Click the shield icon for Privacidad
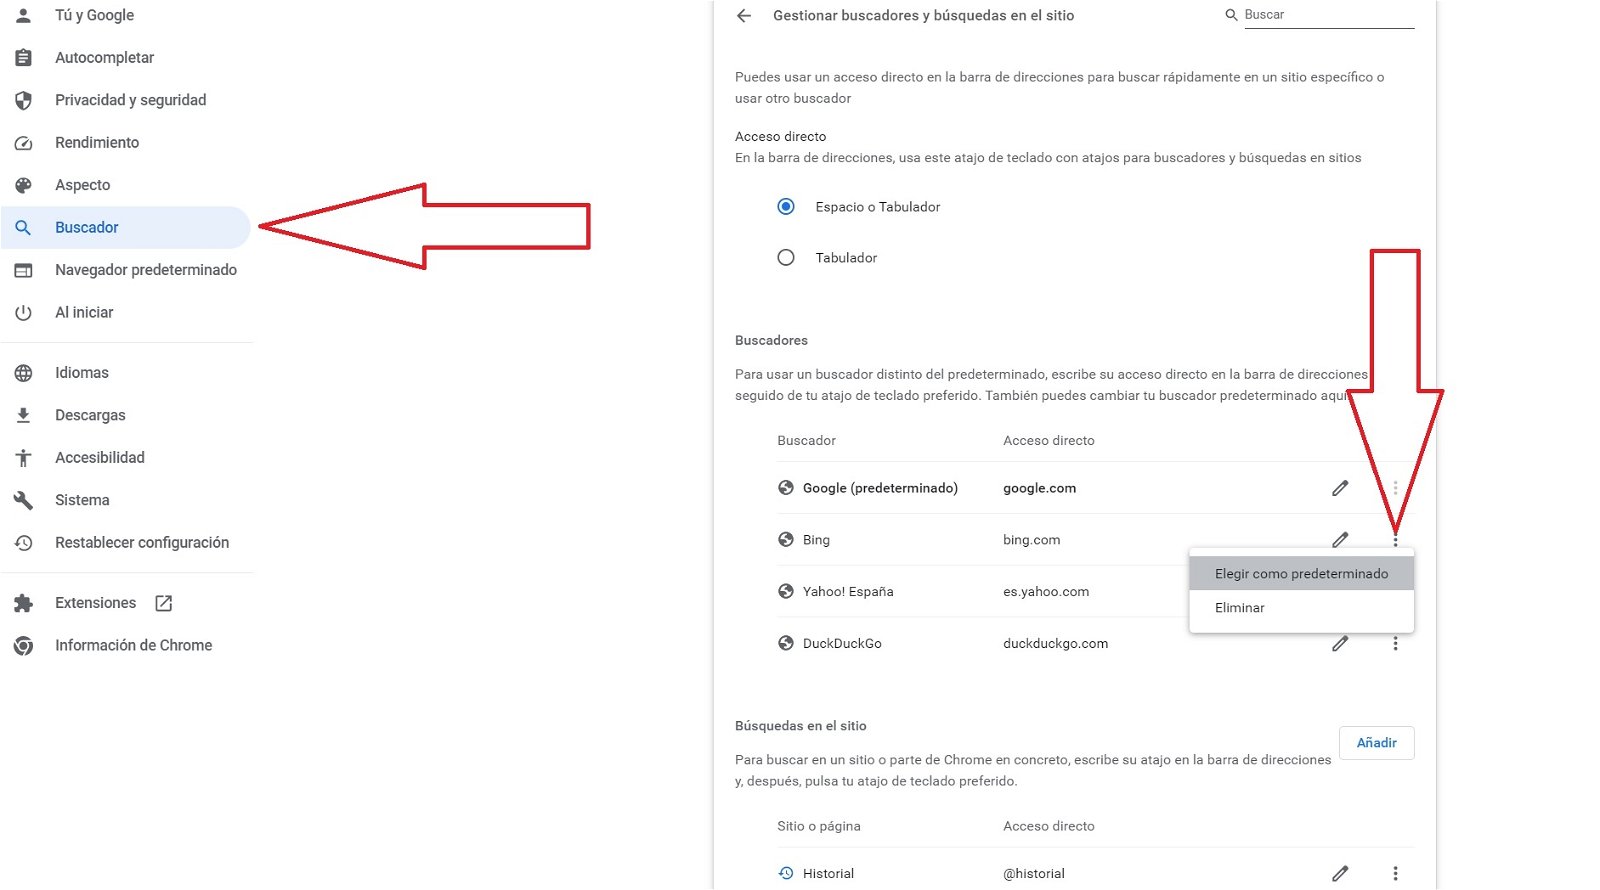 tap(23, 100)
